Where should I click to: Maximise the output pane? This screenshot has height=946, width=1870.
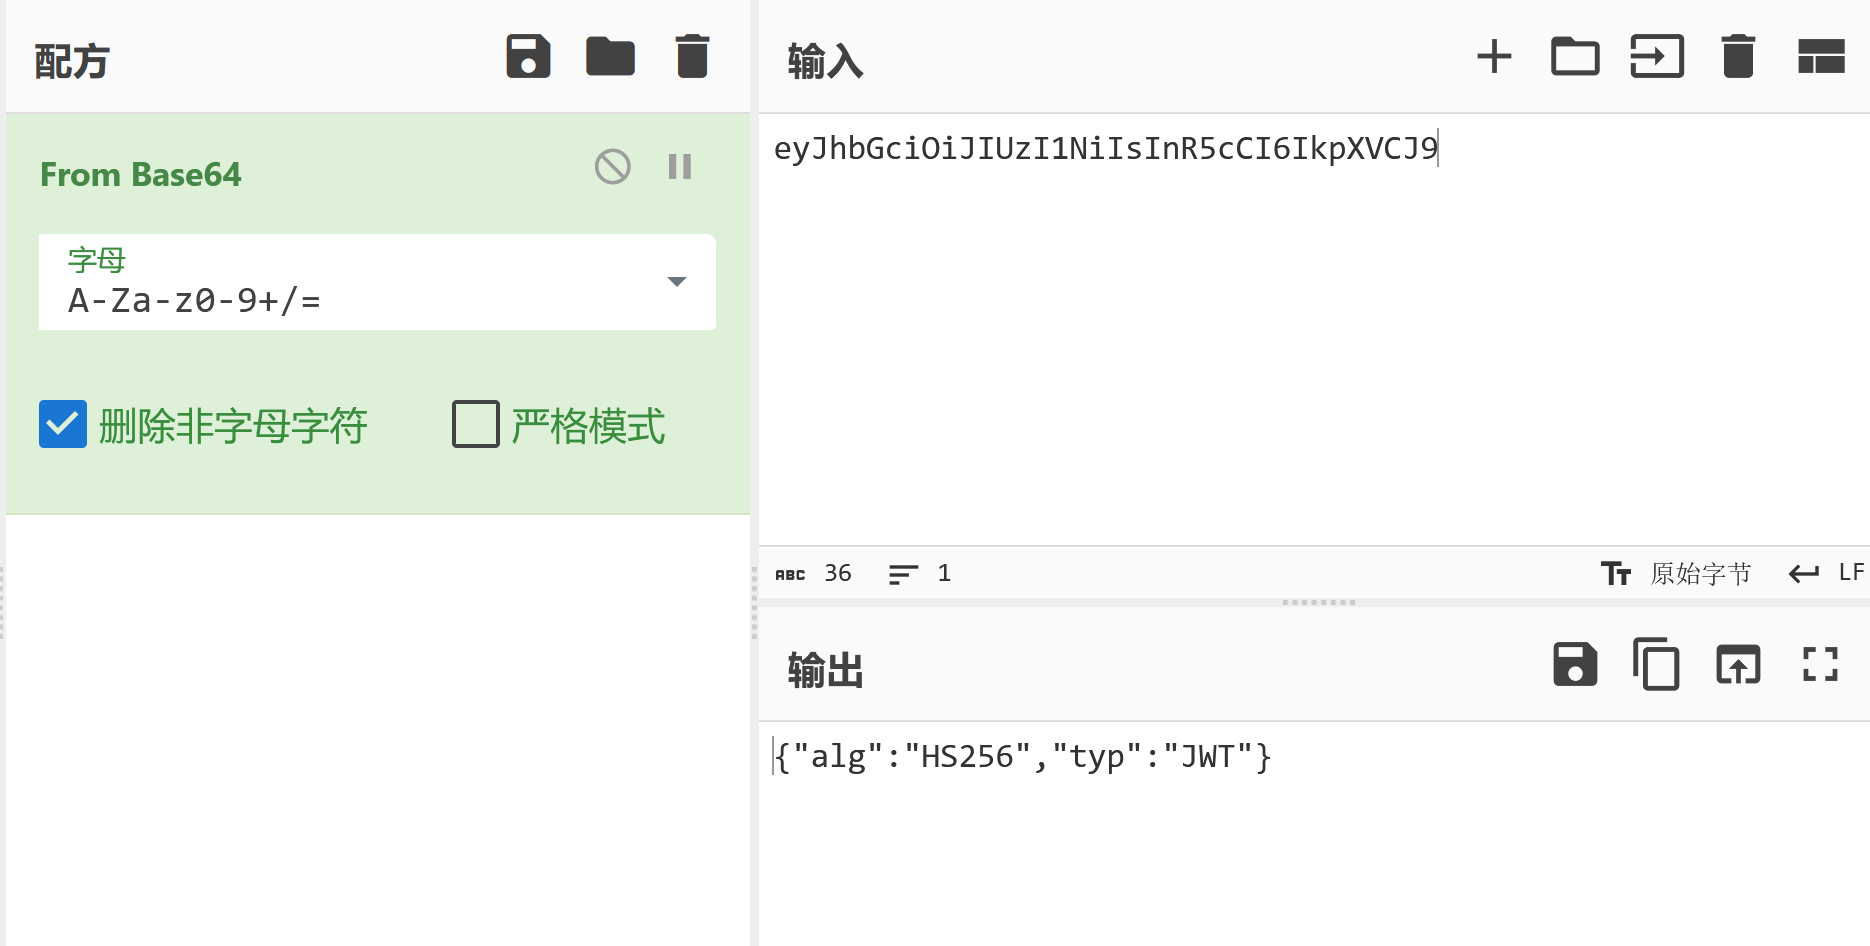tap(1820, 664)
